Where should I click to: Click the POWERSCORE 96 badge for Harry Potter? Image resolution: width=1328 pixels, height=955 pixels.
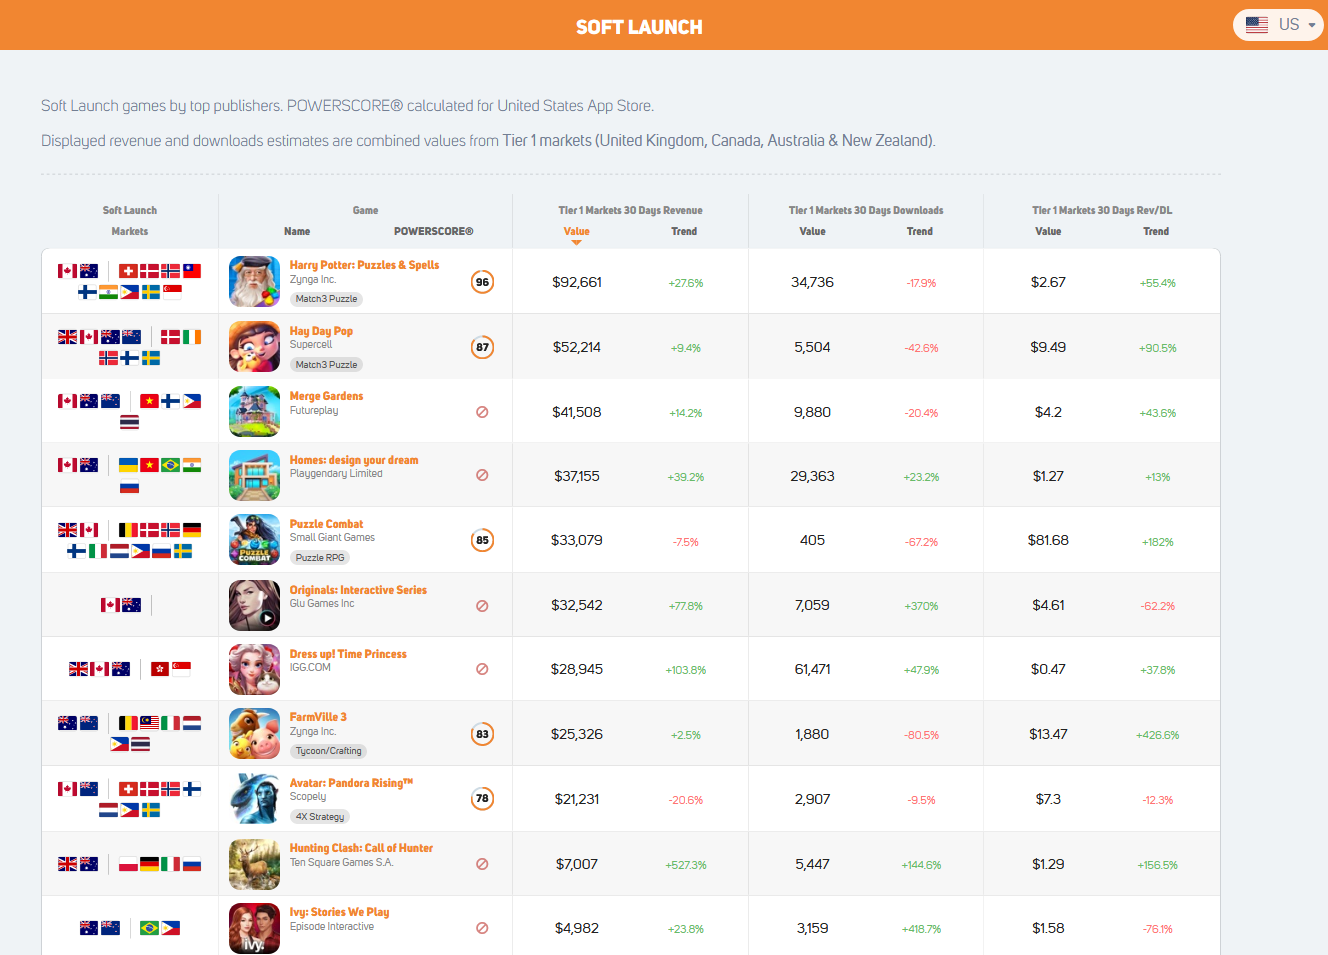[482, 282]
